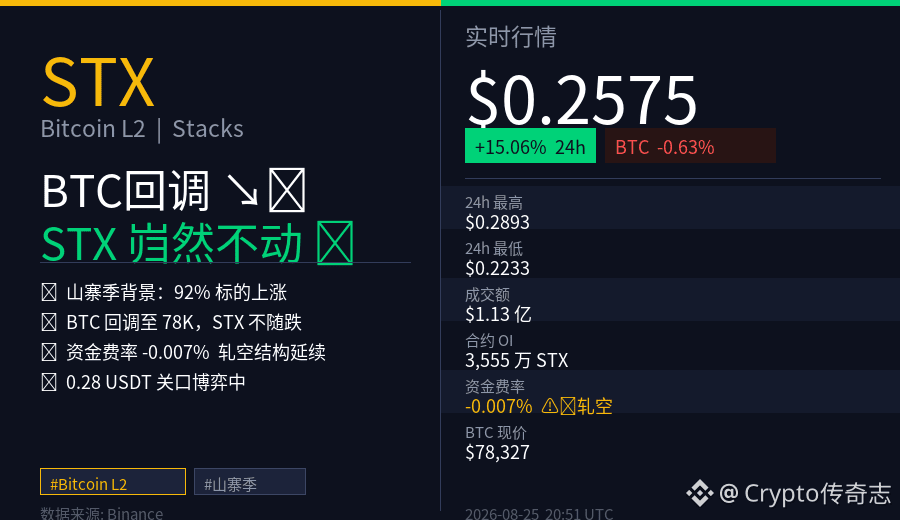Click the BTC 现价 value $78,327
Viewport: 900px width, 520px height.
tap(497, 452)
